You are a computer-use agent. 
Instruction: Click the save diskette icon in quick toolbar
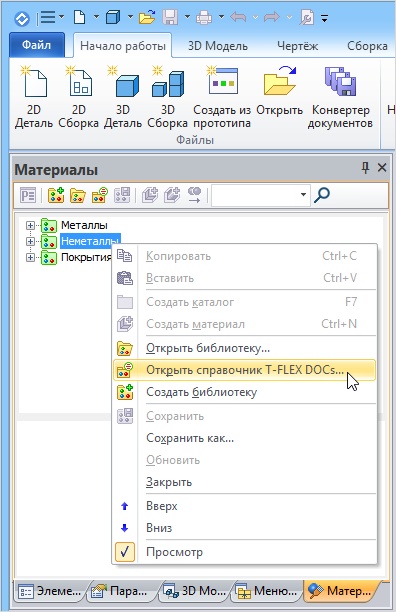170,17
